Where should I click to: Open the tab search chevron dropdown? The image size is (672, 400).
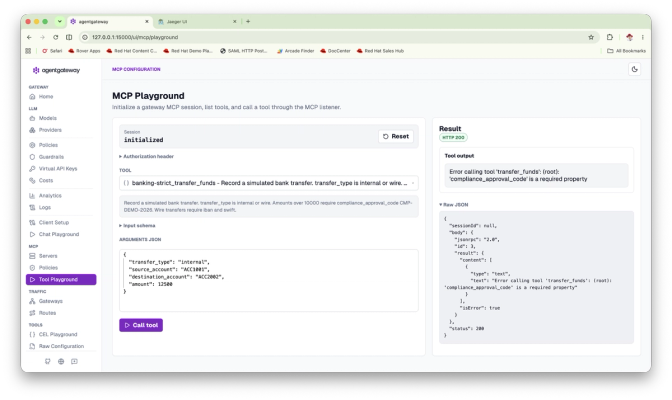tap(60, 21)
